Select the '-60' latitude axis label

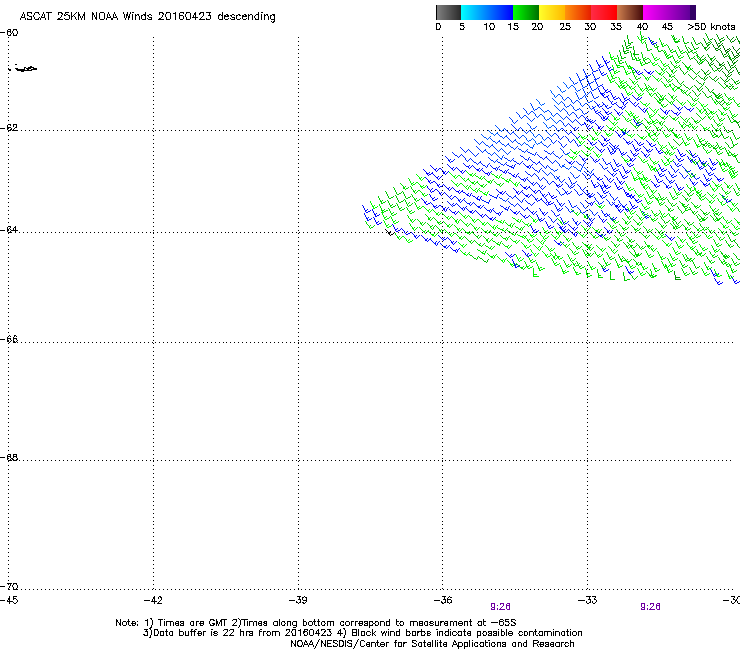[9, 33]
